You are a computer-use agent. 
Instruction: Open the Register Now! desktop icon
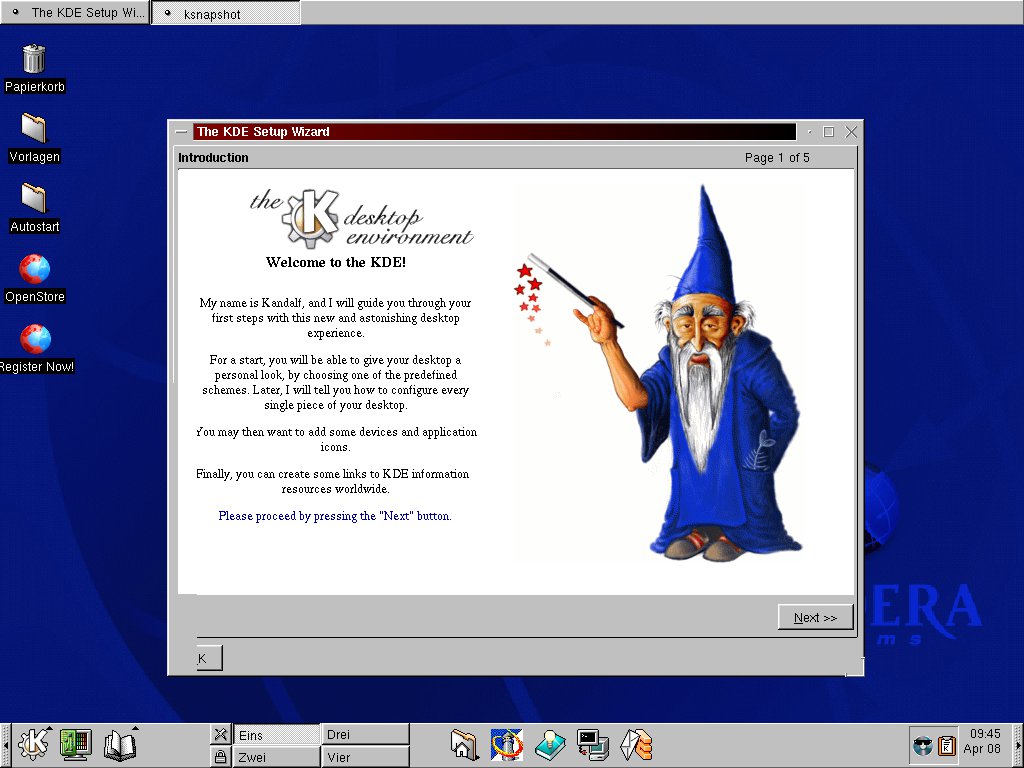click(36, 349)
